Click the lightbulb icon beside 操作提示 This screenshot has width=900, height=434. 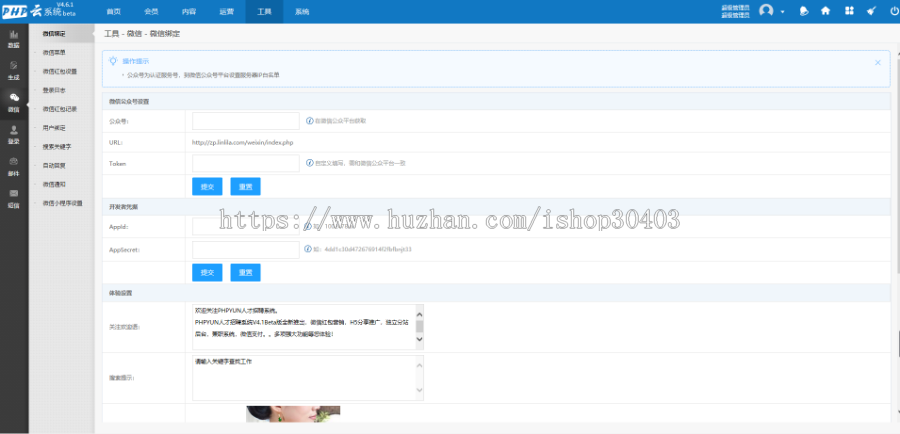pyautogui.click(x=114, y=60)
